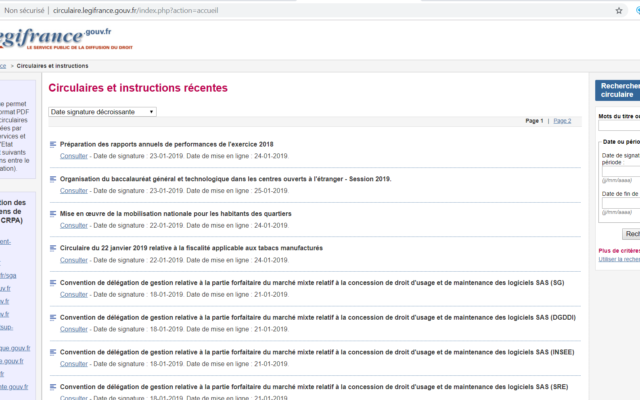Click the Legifrance logo

[x=65, y=38]
